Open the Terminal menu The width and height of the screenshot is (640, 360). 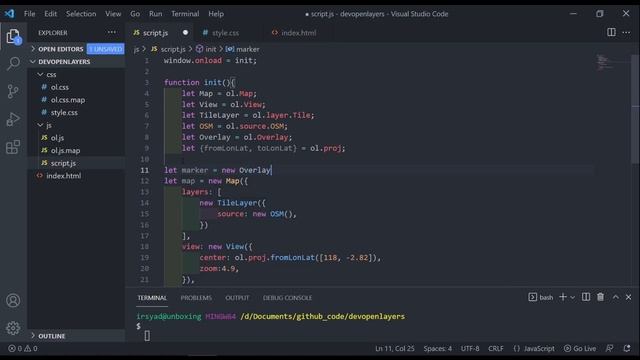tap(185, 13)
